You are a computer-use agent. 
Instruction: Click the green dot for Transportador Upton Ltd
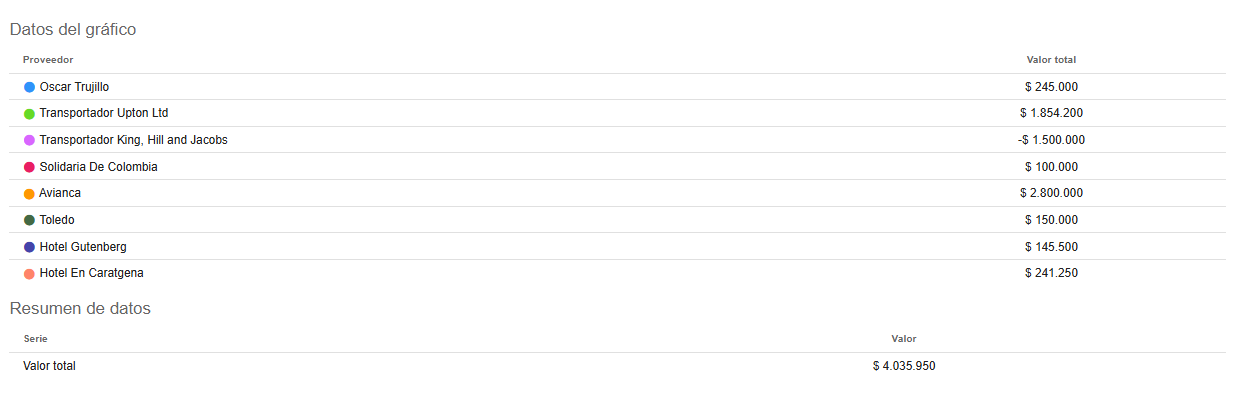[29, 114]
